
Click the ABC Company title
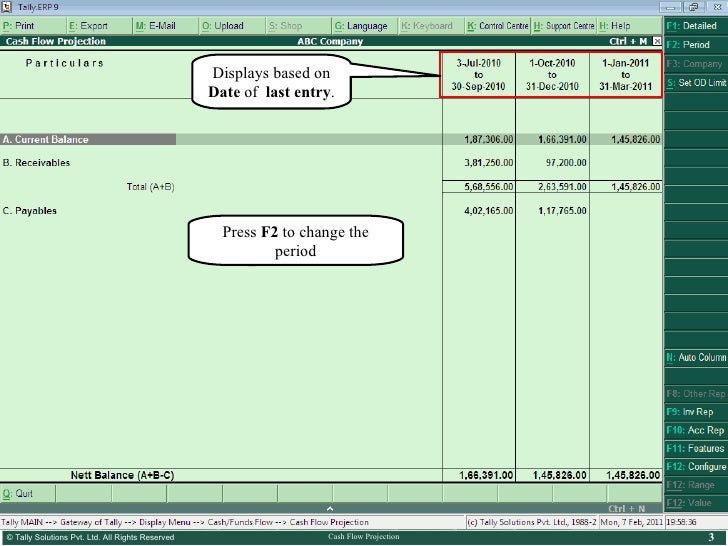[x=330, y=41]
